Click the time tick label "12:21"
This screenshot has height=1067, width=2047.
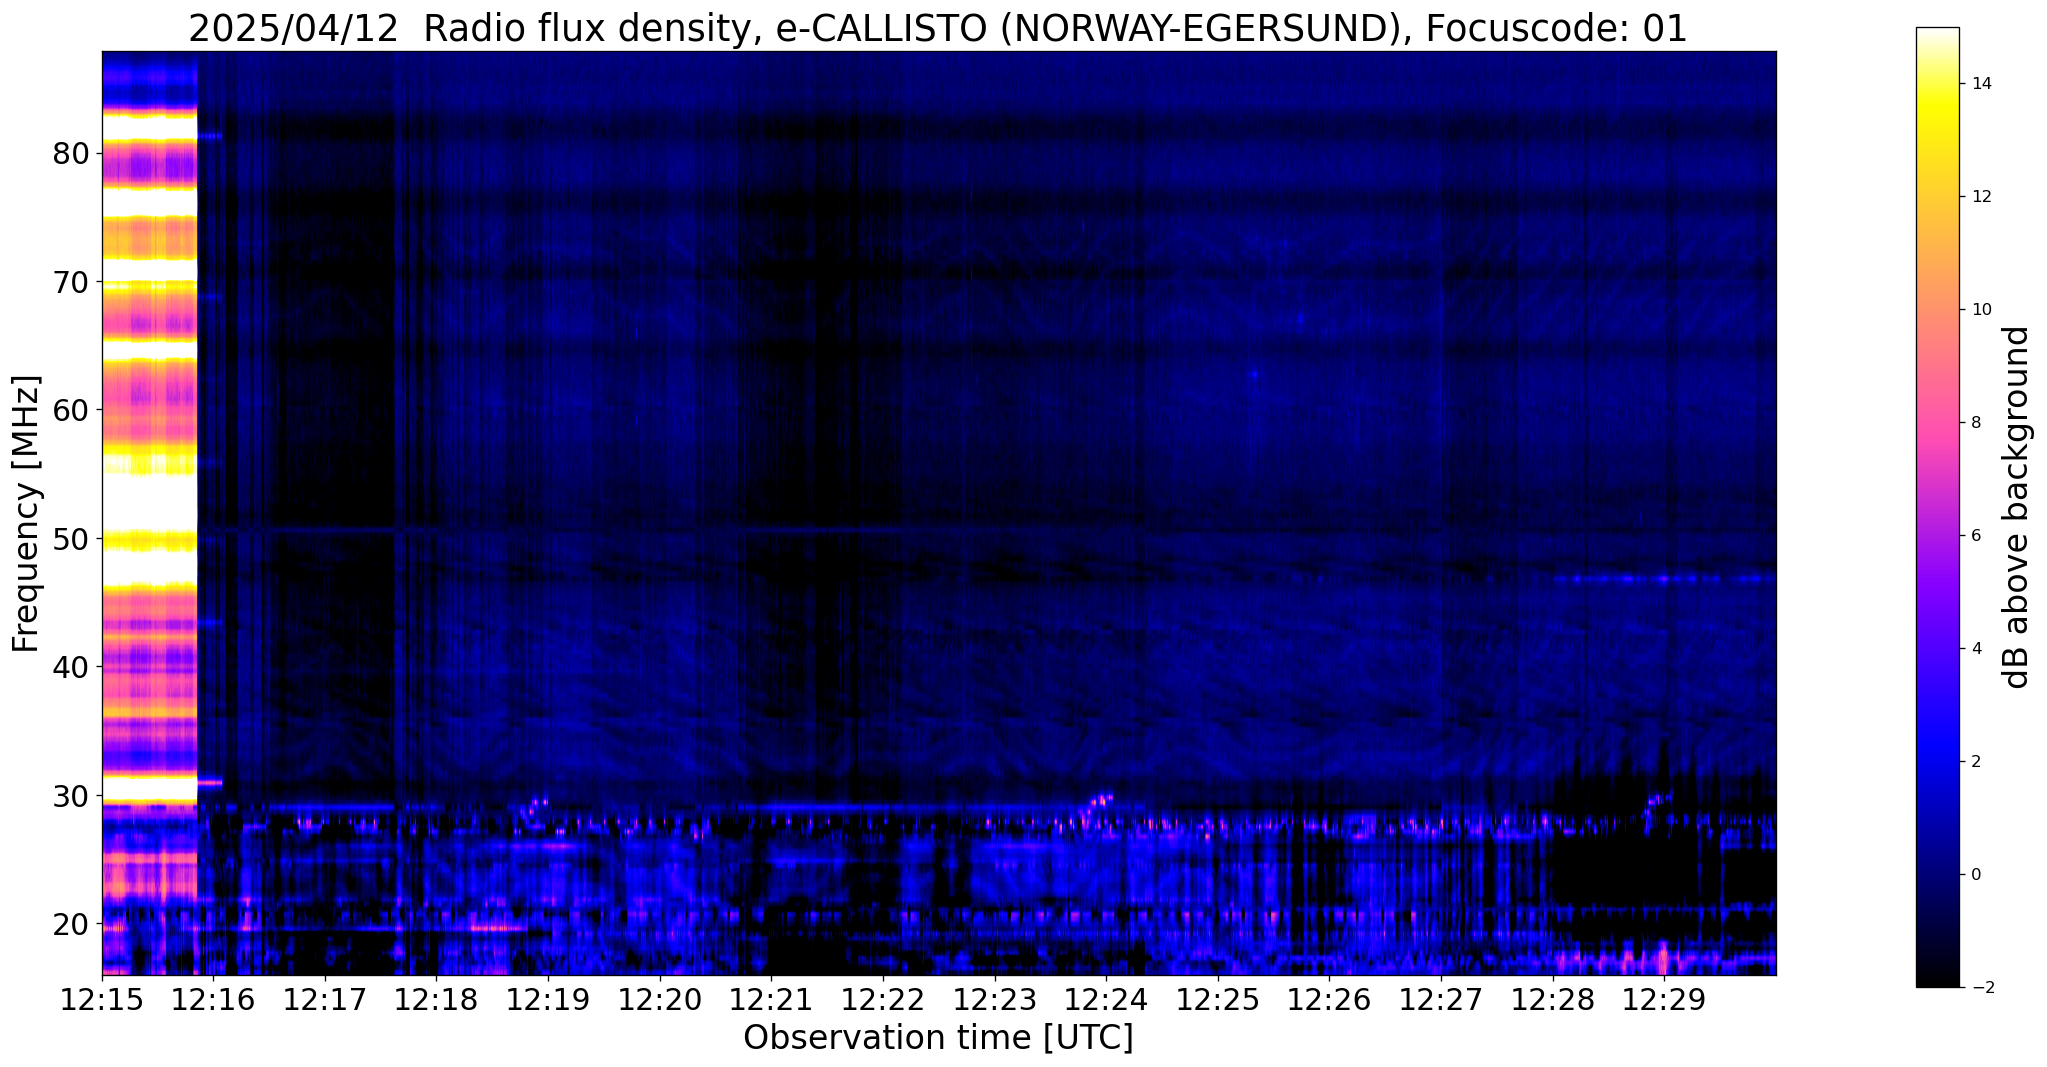(771, 1000)
